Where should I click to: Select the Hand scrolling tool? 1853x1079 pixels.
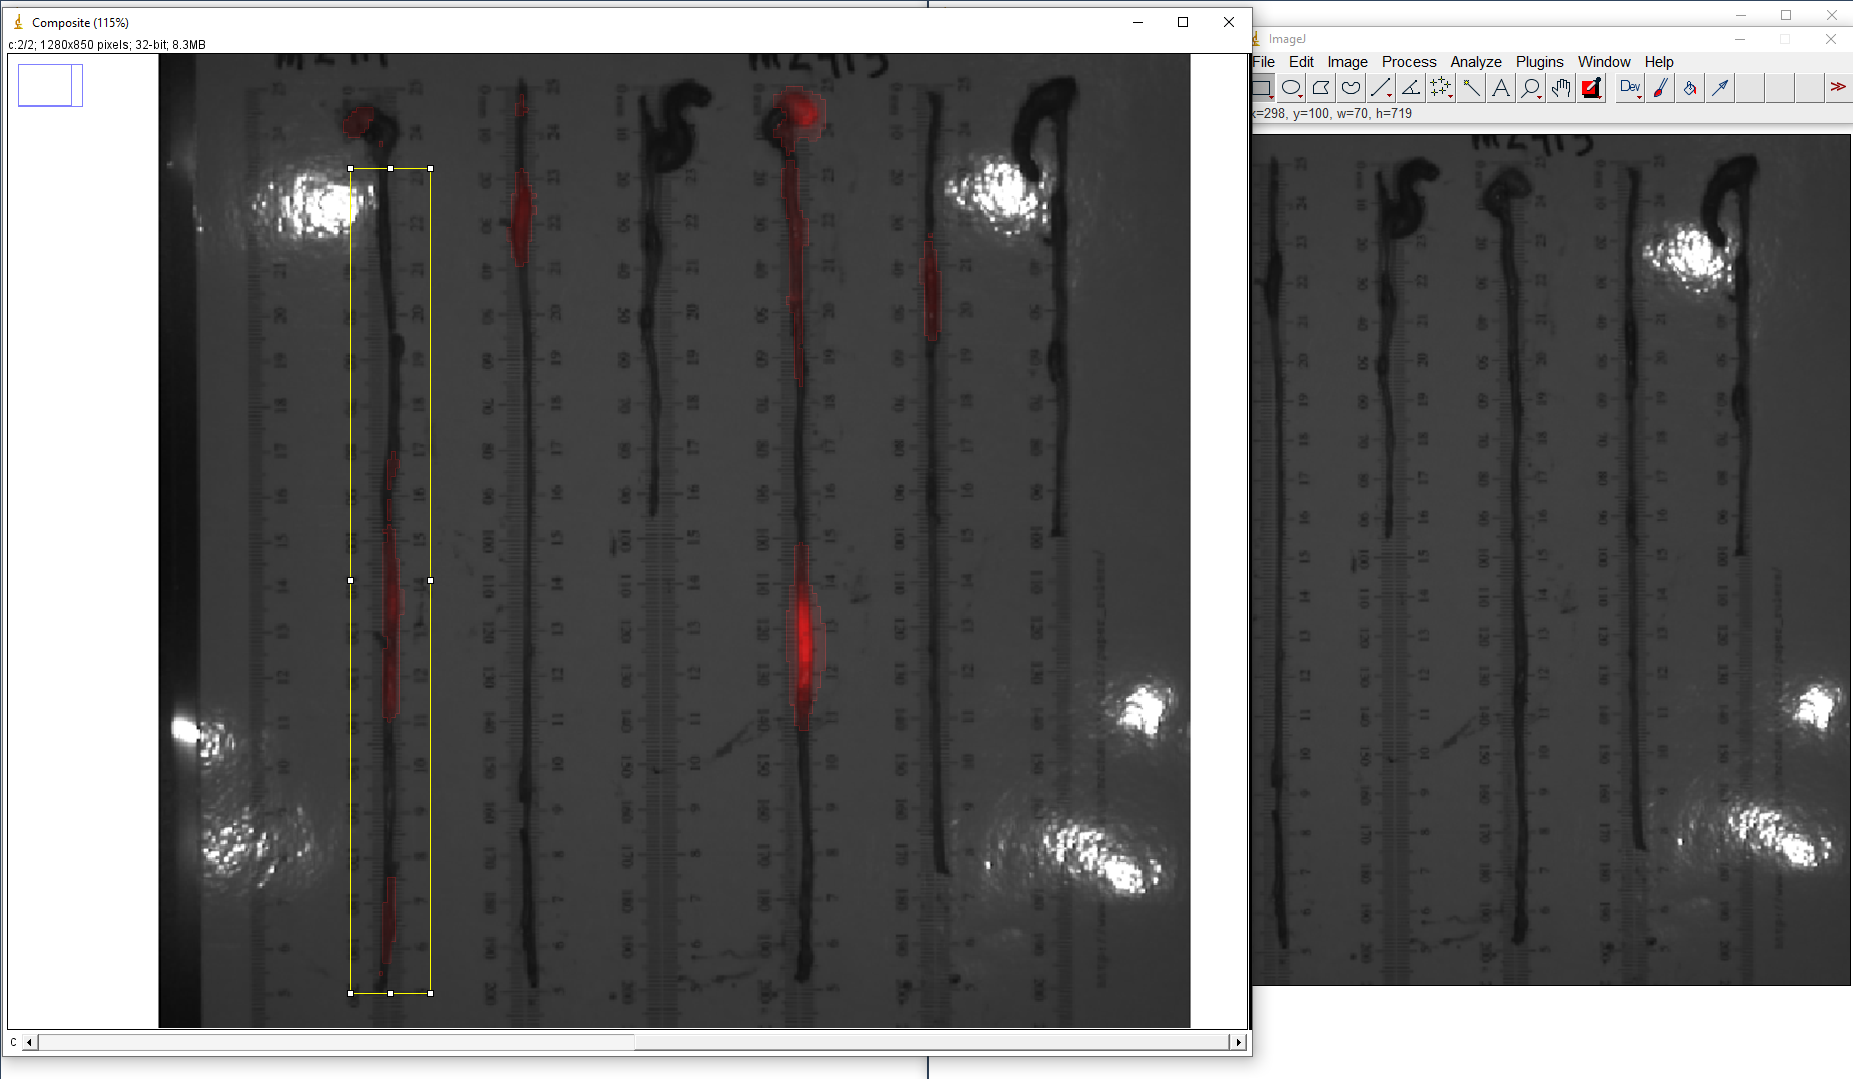tap(1561, 88)
